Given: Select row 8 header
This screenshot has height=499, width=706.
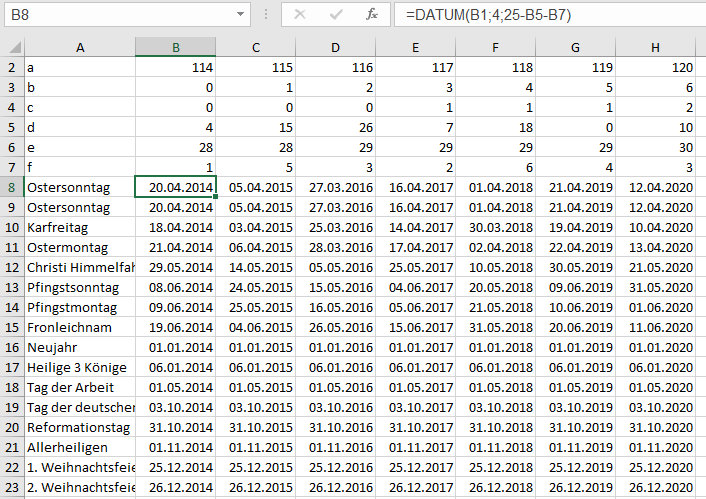Looking at the screenshot, I should (x=12, y=187).
